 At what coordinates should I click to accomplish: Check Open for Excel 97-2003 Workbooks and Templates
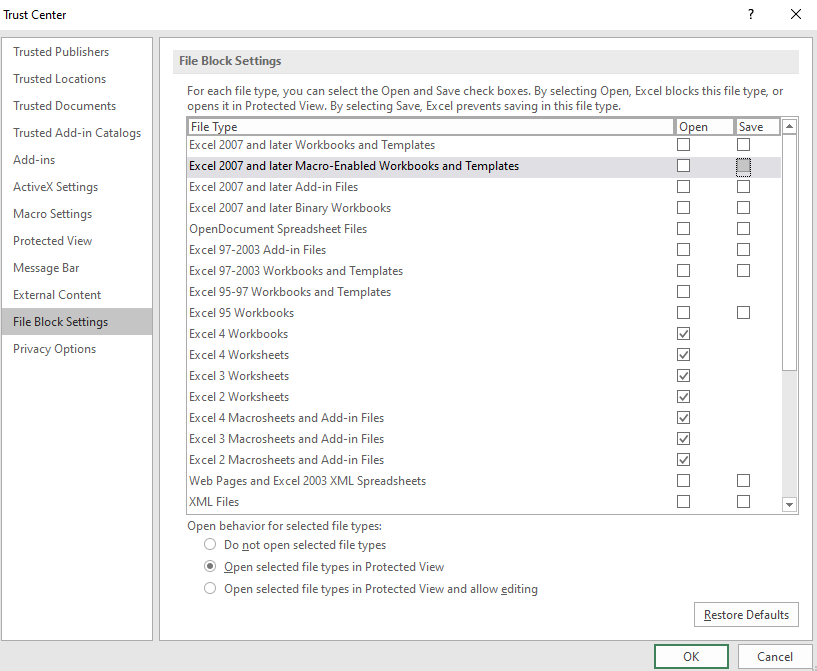683,271
